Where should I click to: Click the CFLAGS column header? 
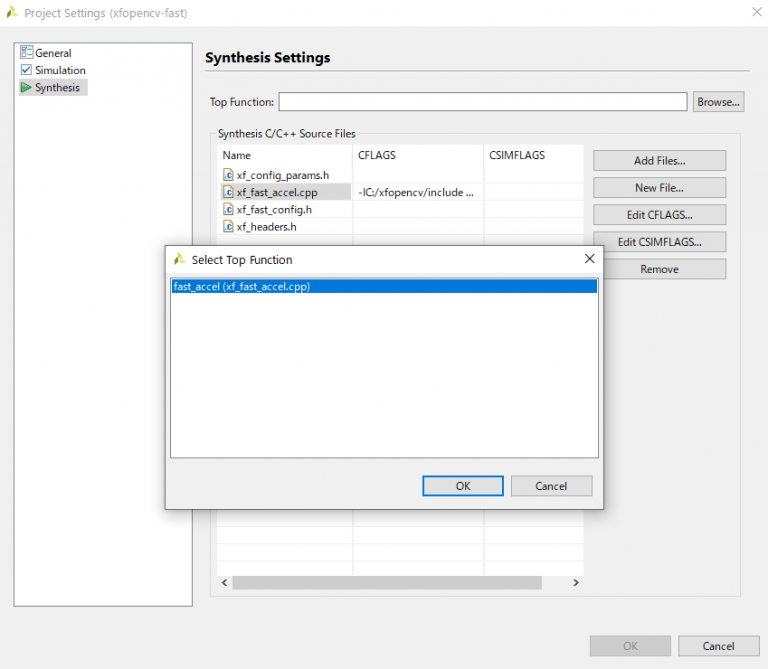[378, 155]
